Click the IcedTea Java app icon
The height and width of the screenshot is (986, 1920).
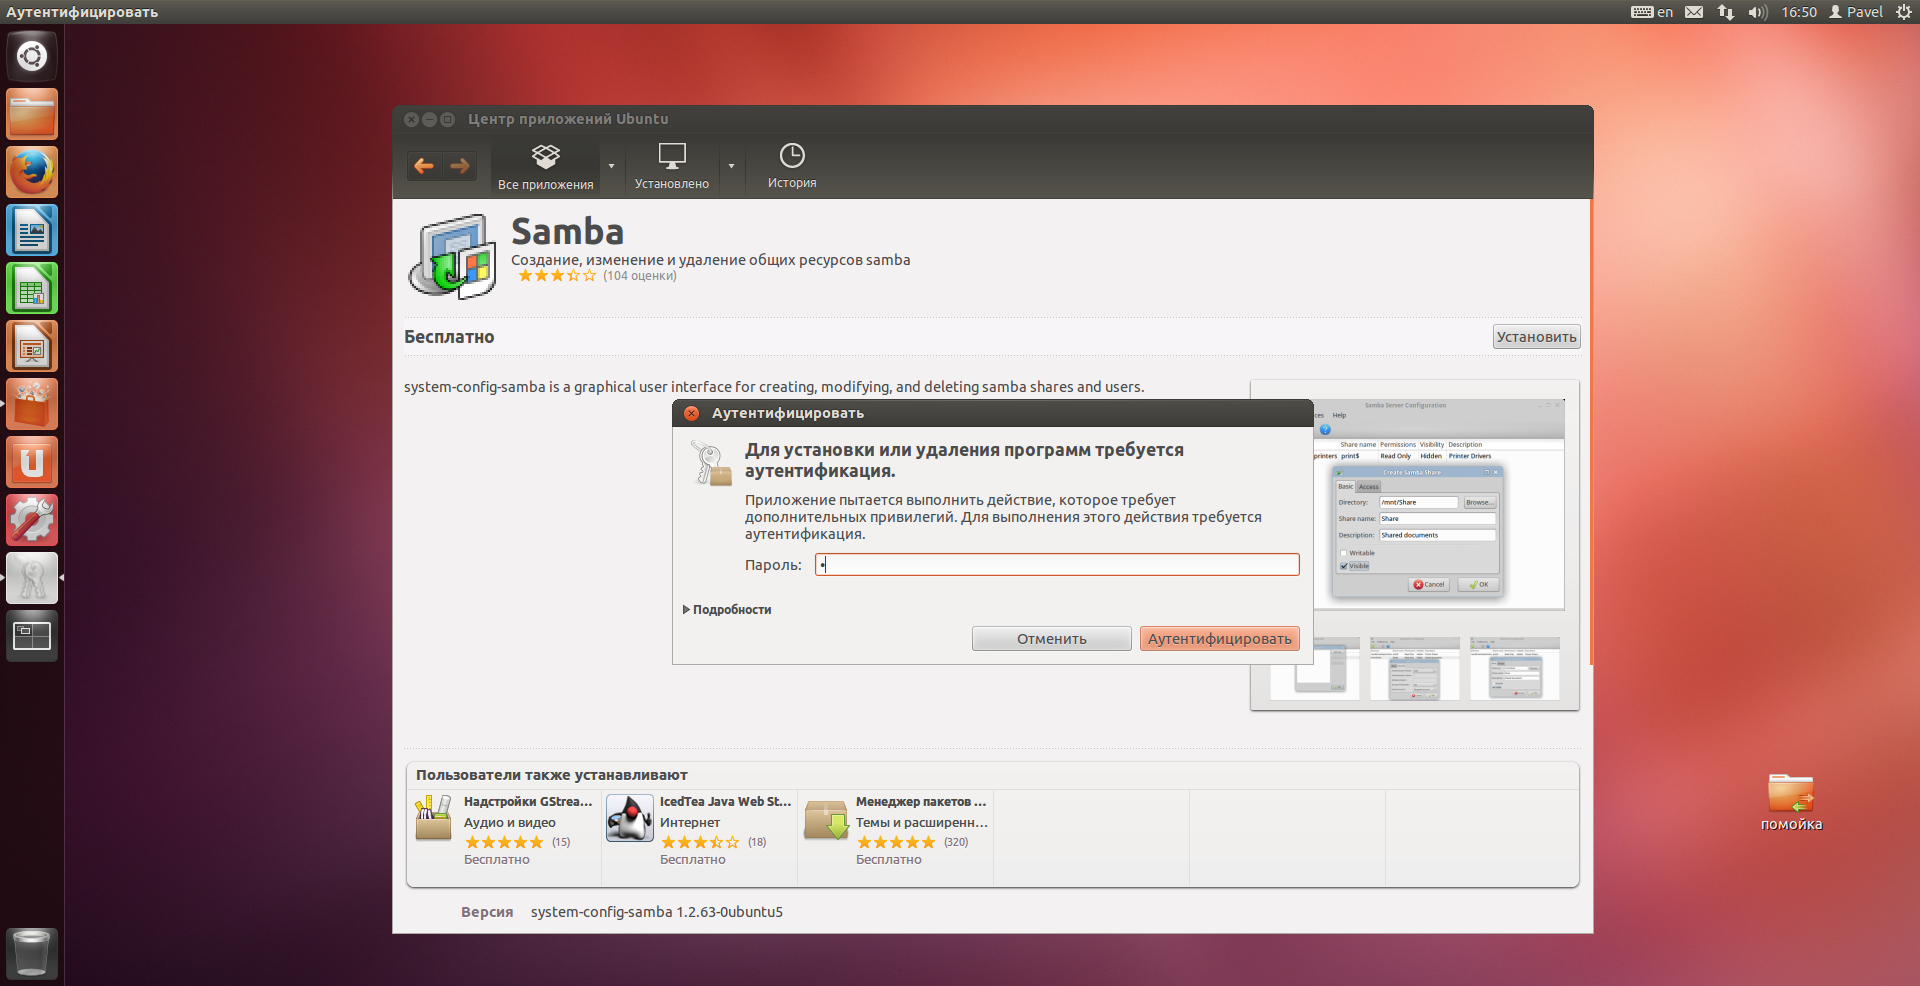(x=630, y=818)
